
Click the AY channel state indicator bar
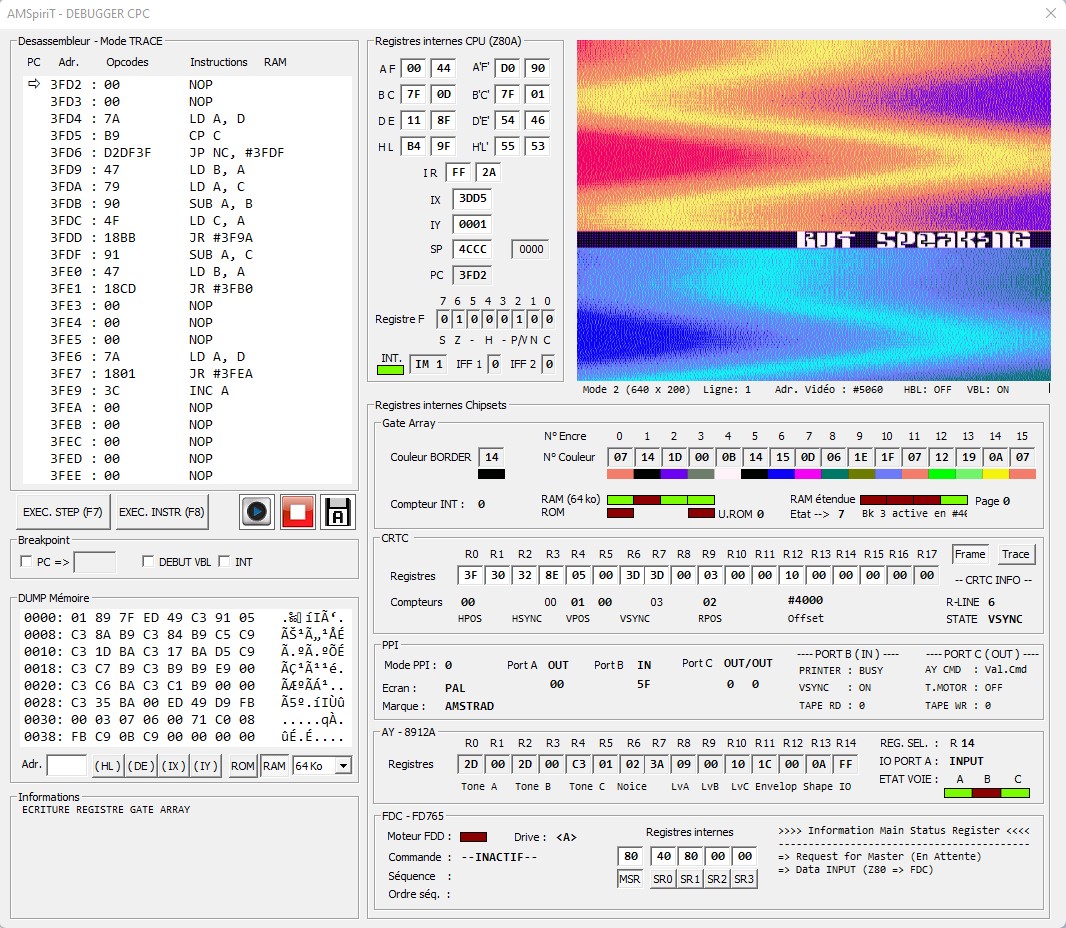click(986, 793)
